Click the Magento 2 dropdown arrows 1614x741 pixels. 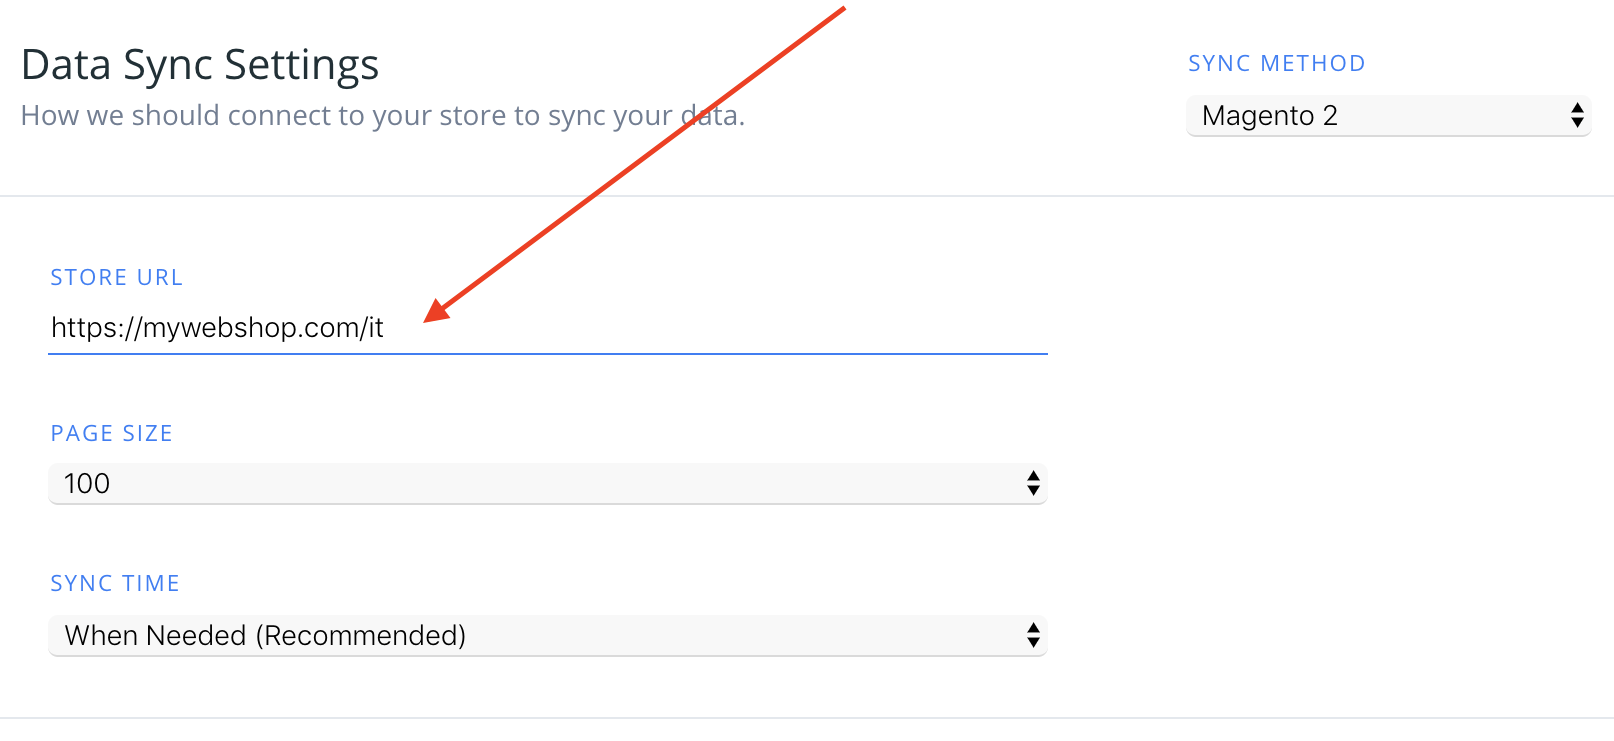click(x=1576, y=116)
